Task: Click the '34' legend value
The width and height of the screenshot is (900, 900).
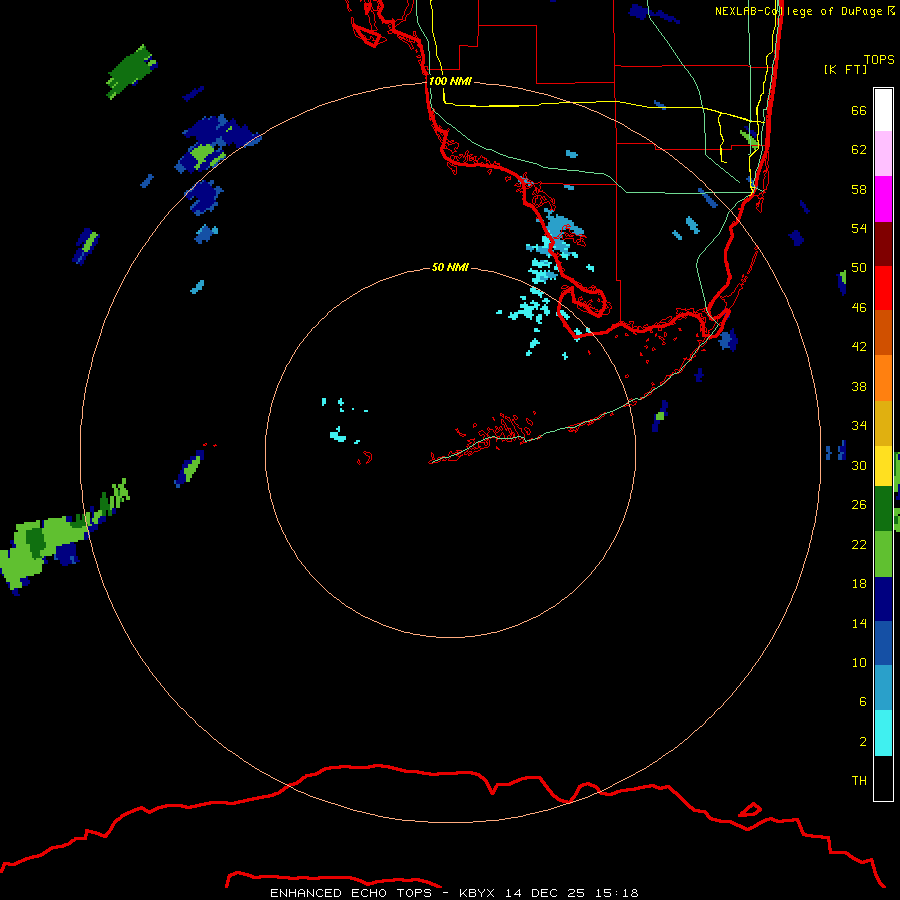Action: [859, 426]
